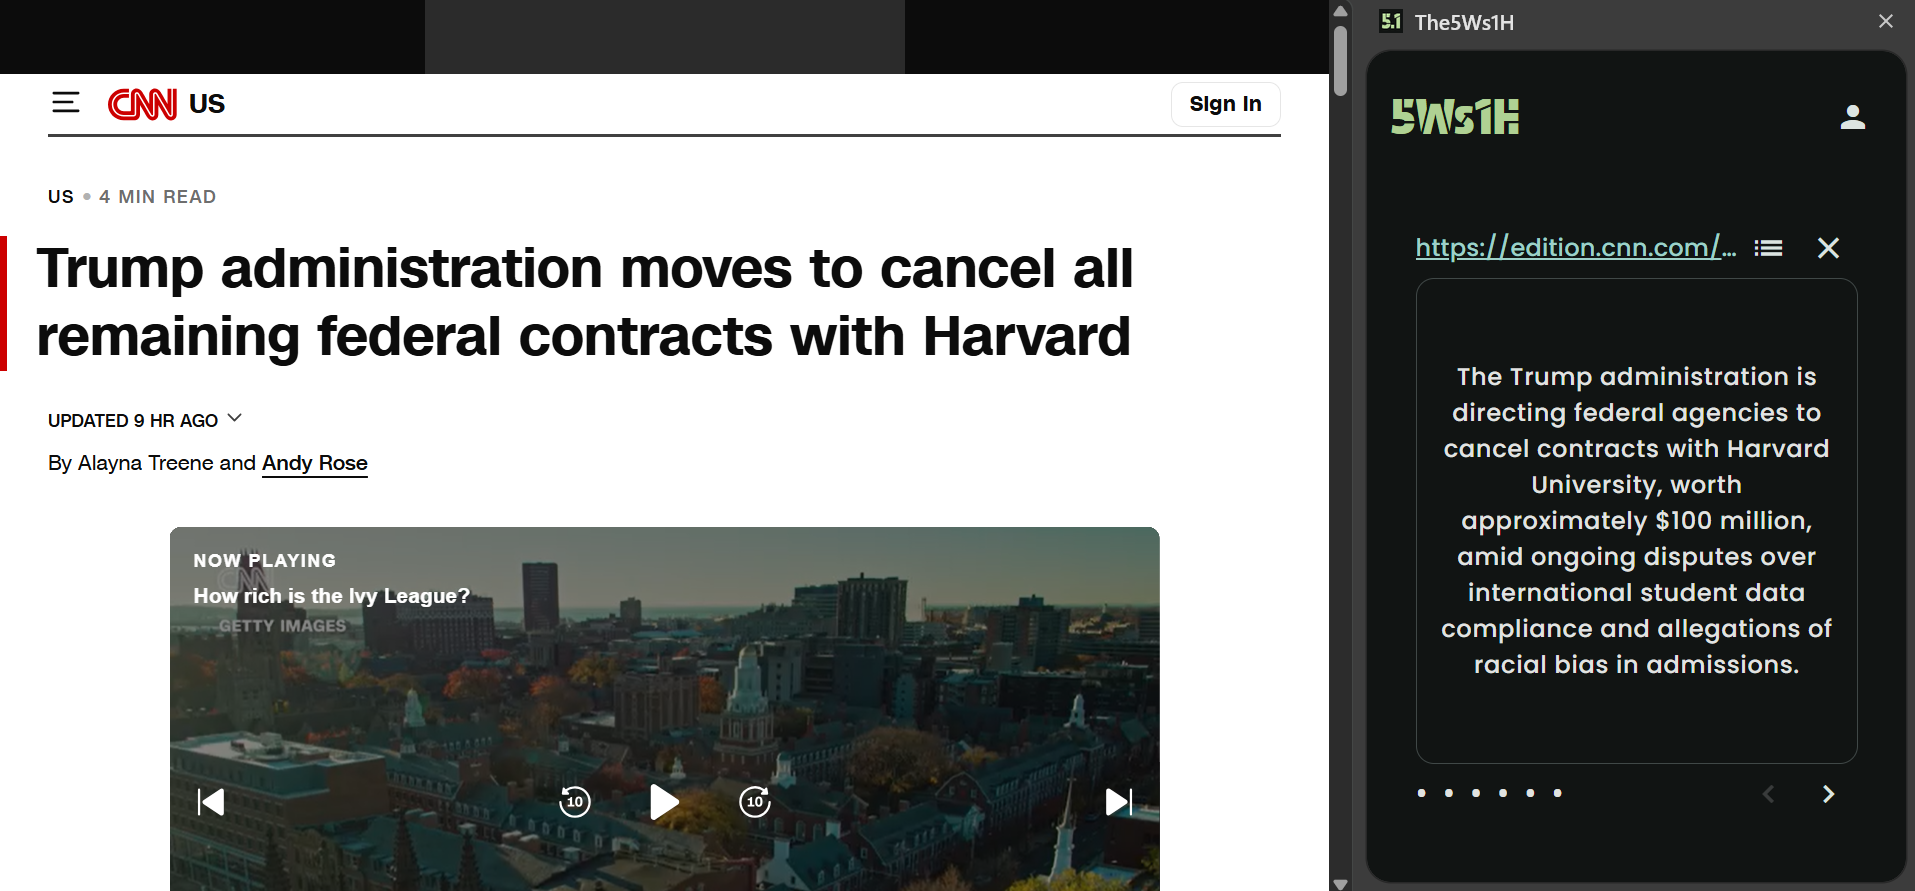Click the page scrollbar up arrow

(1341, 10)
